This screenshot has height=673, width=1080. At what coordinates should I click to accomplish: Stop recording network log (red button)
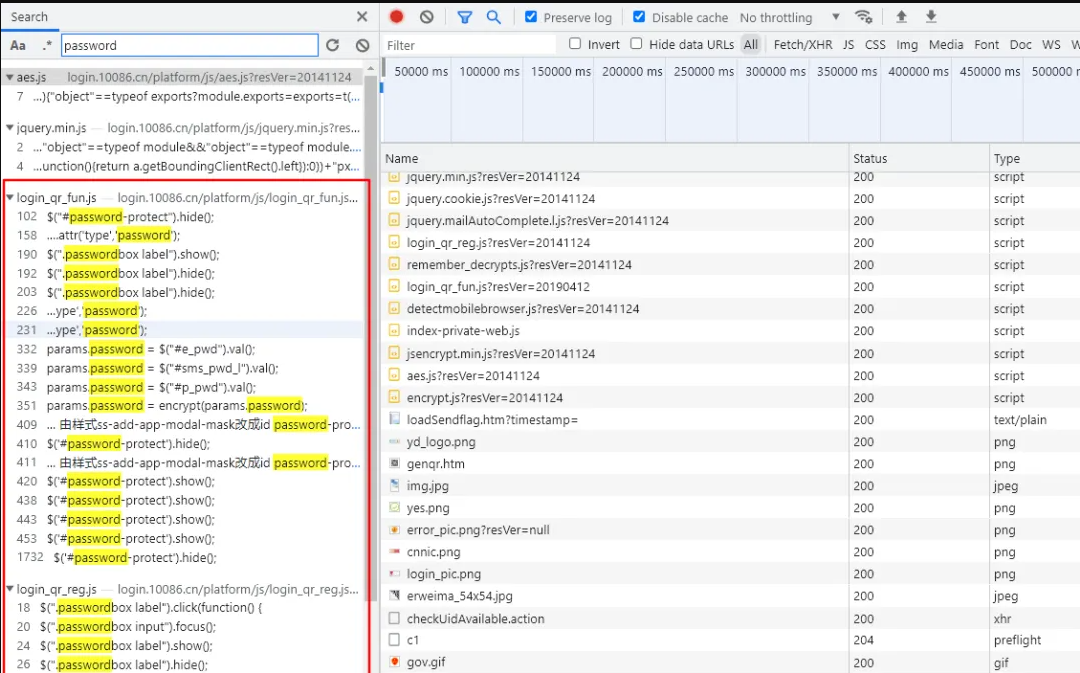[x=396, y=17]
